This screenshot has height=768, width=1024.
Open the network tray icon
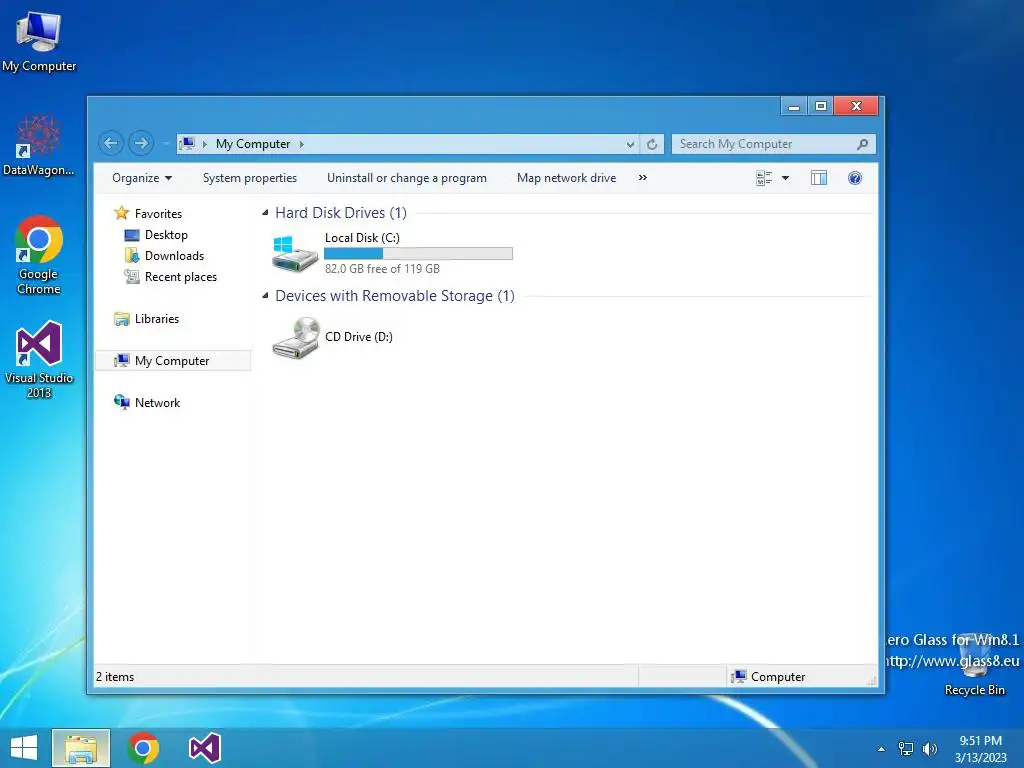pos(906,748)
